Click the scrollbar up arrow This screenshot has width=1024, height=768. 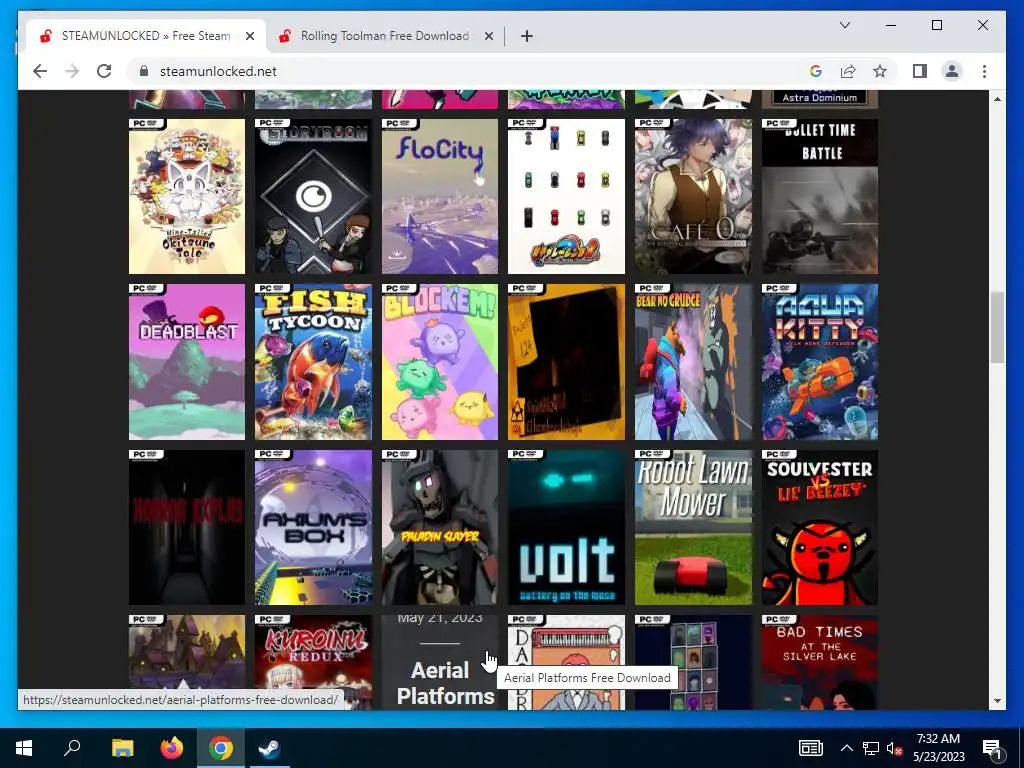[x=997, y=99]
